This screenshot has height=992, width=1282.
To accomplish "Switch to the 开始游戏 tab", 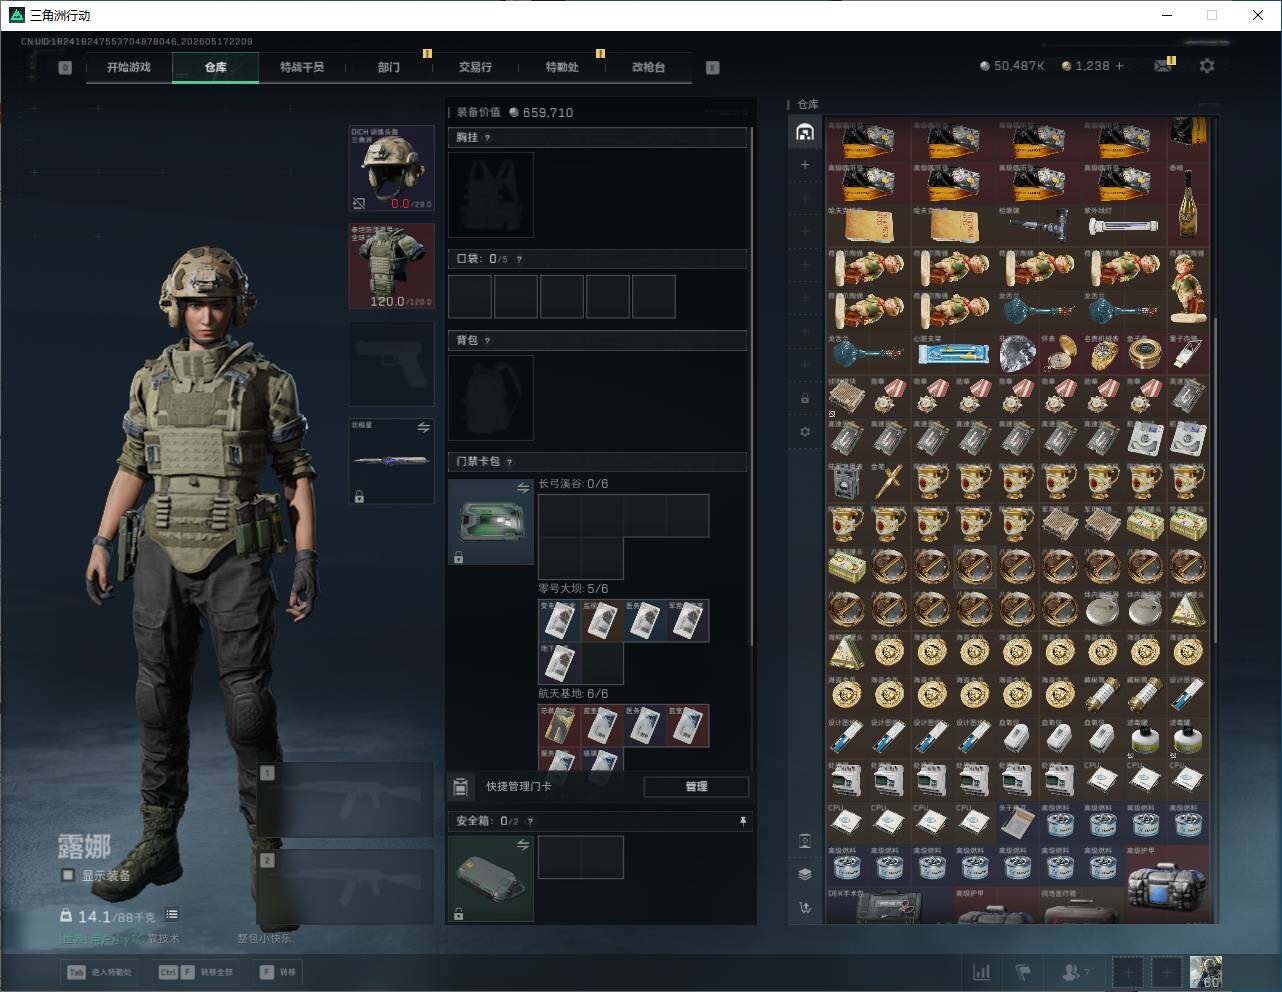I will (x=129, y=67).
